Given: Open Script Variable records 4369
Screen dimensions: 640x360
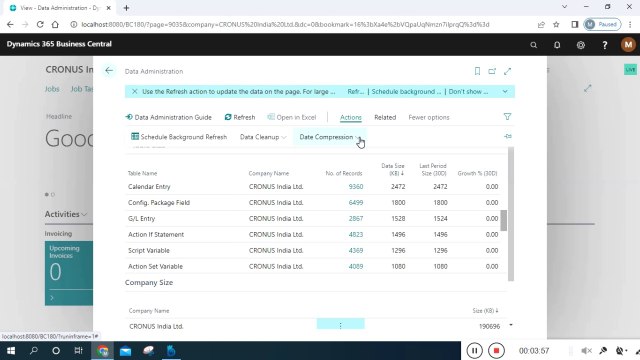Looking at the screenshot, I should tap(356, 250).
